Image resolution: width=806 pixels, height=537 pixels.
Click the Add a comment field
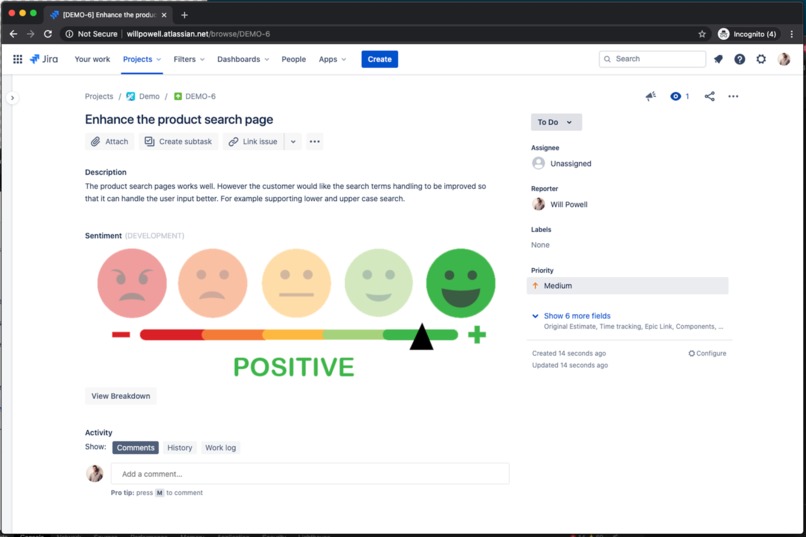[310, 474]
